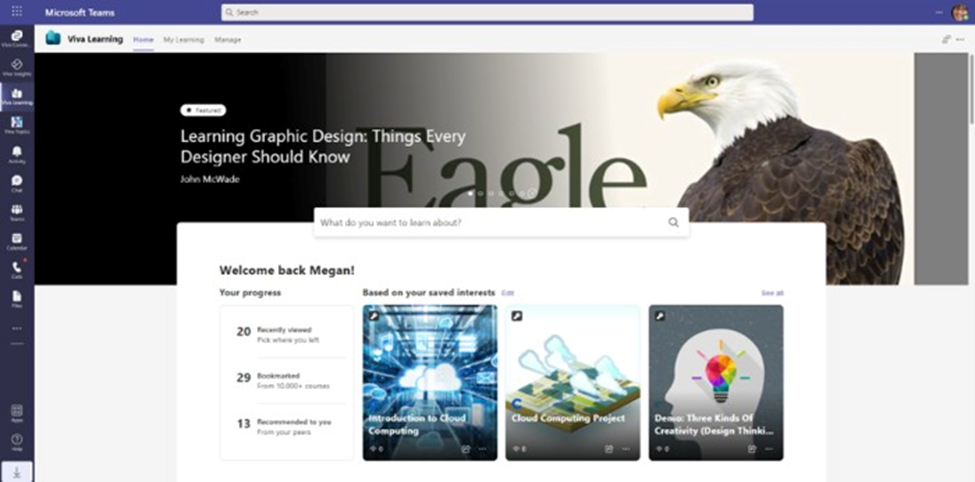
Task: Open the featured Learning Graphic Design course title
Action: coord(323,146)
